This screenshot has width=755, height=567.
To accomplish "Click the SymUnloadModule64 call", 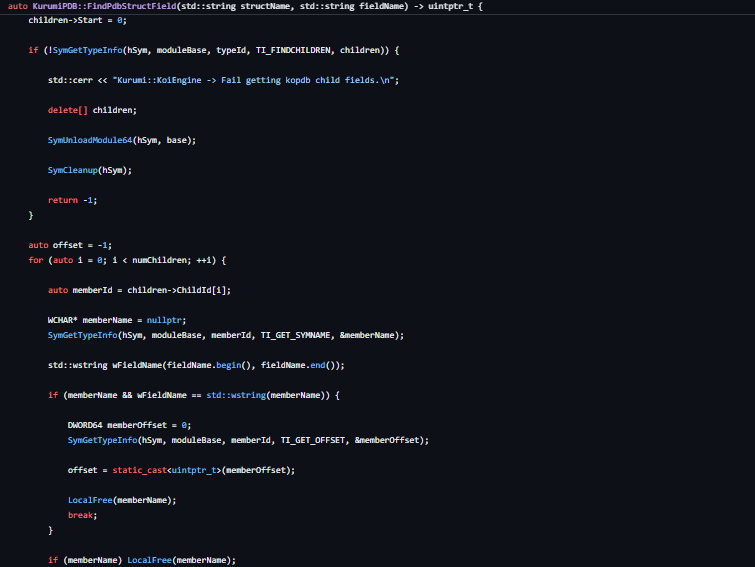I will pos(122,140).
